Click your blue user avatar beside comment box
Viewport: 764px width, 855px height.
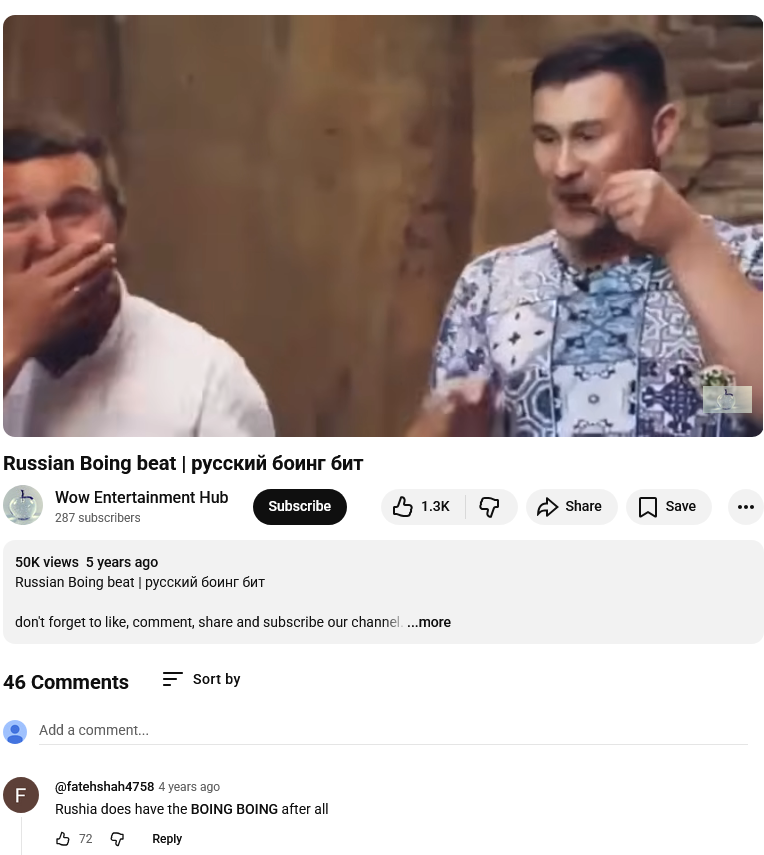tap(15, 732)
